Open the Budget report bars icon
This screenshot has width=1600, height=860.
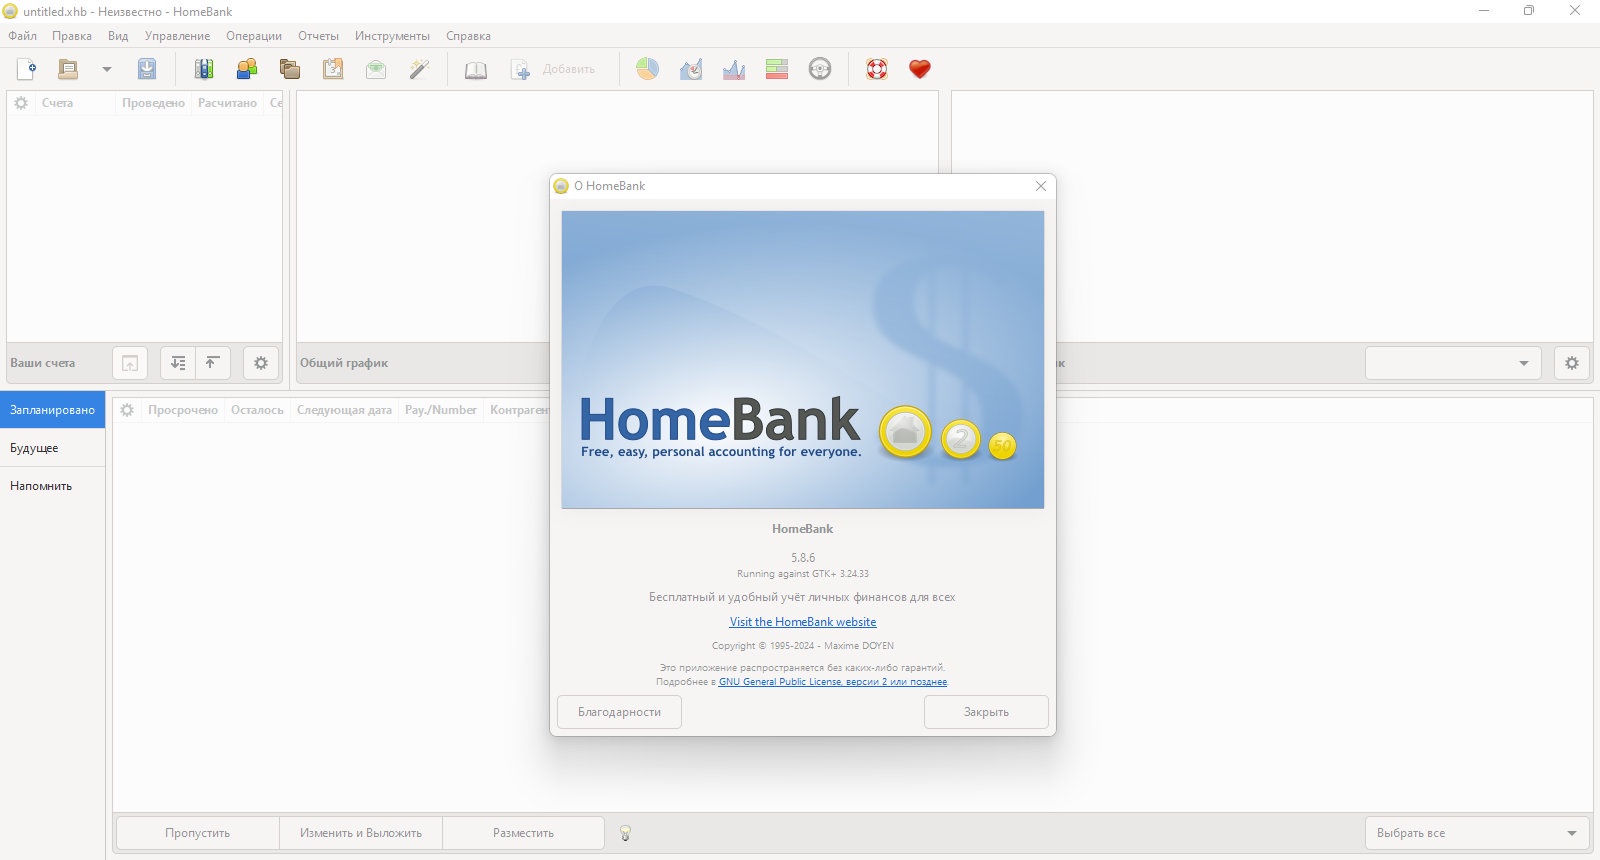[x=777, y=69]
